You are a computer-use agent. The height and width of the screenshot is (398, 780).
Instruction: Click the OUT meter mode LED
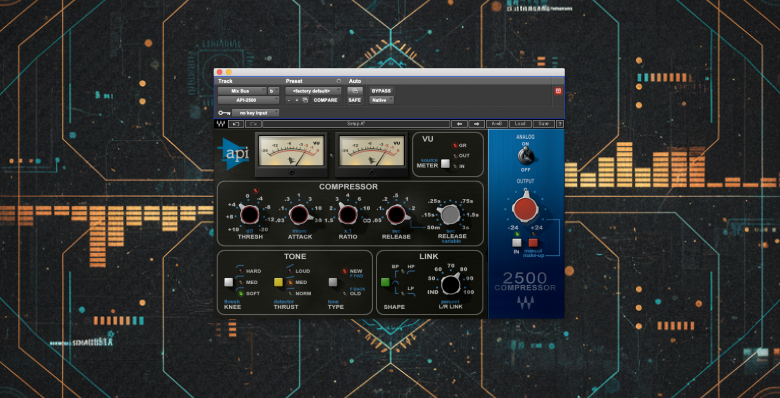[x=455, y=156]
